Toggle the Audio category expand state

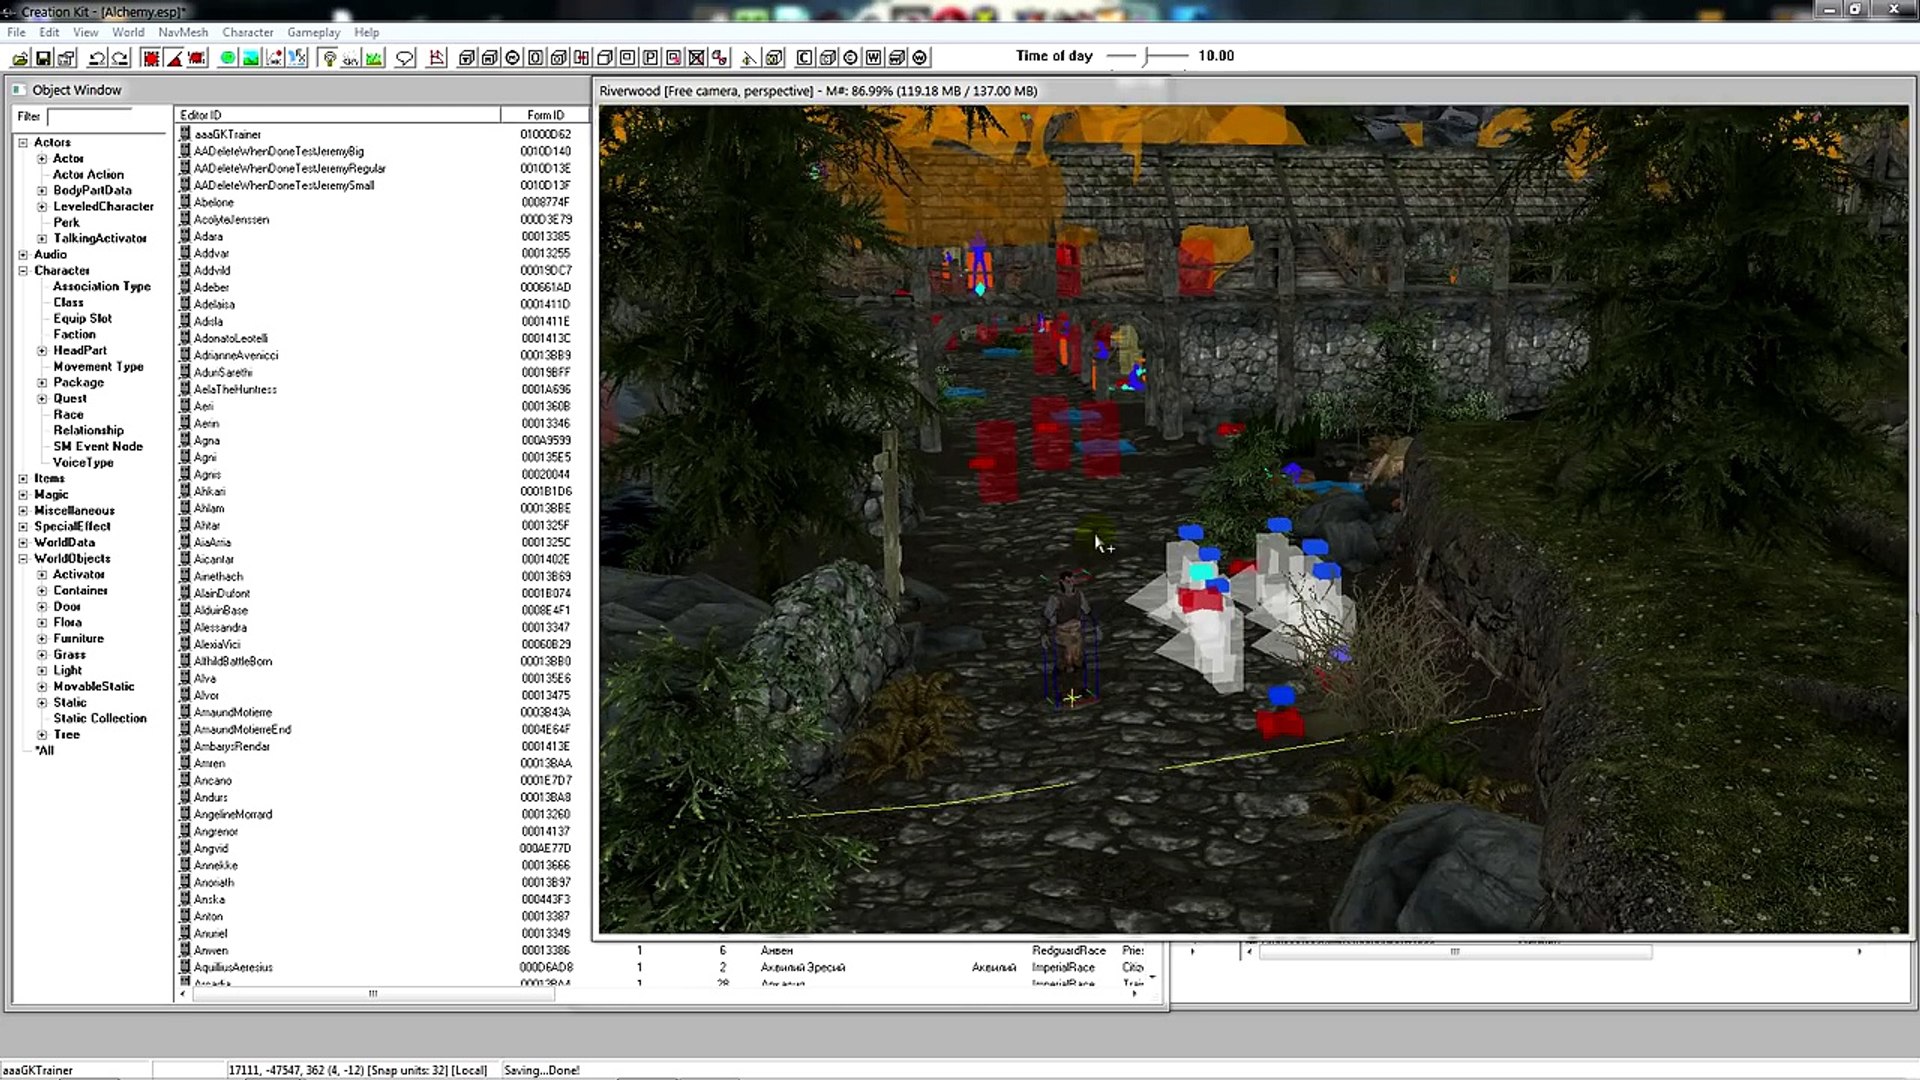coord(24,253)
